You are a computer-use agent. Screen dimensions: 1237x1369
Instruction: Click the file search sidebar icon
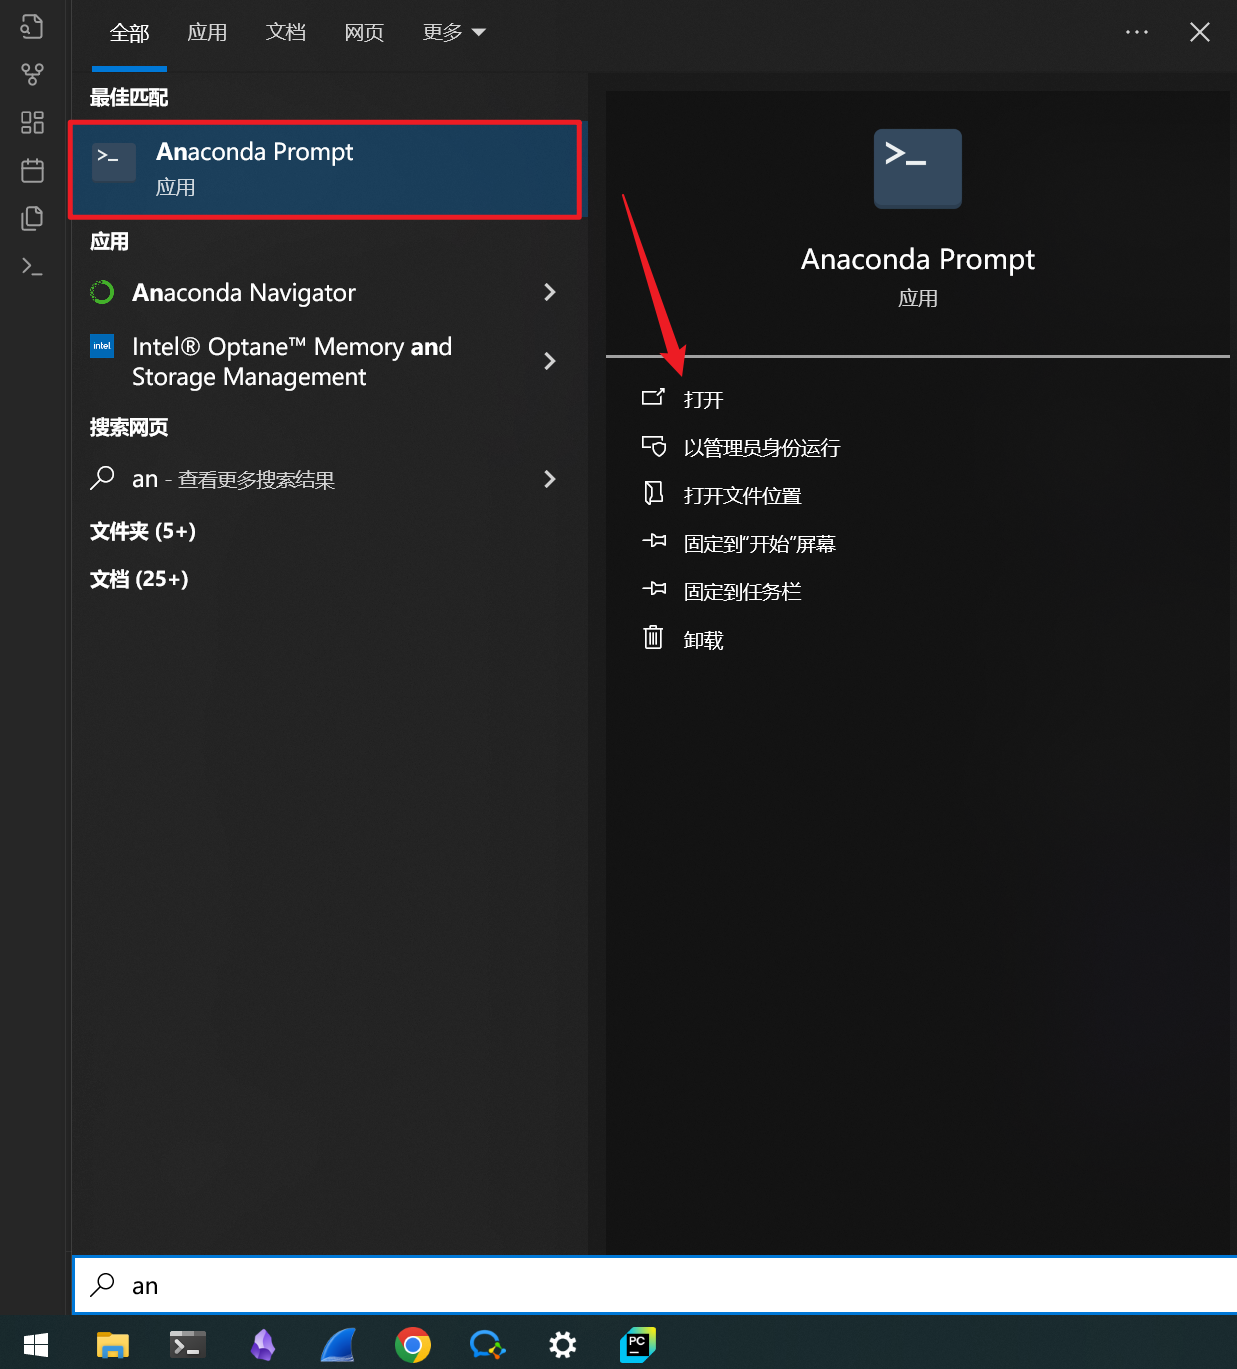pyautogui.click(x=32, y=26)
